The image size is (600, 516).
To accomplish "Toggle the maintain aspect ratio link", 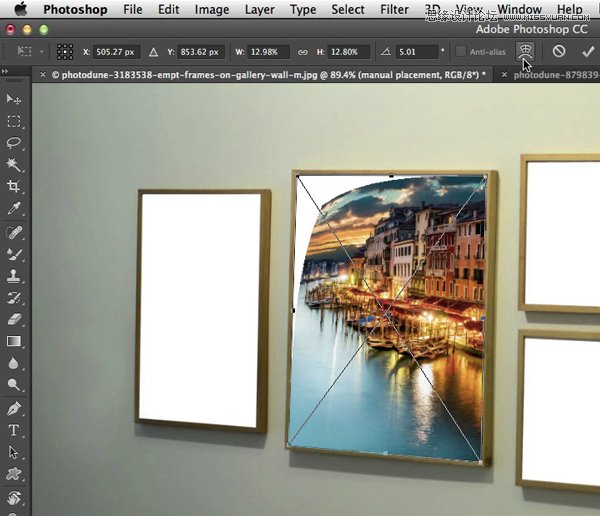I will 302,52.
